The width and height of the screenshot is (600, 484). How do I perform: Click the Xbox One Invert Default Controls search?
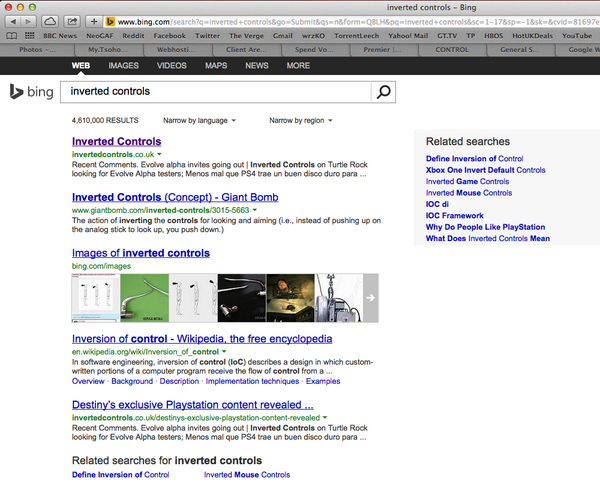click(x=486, y=170)
